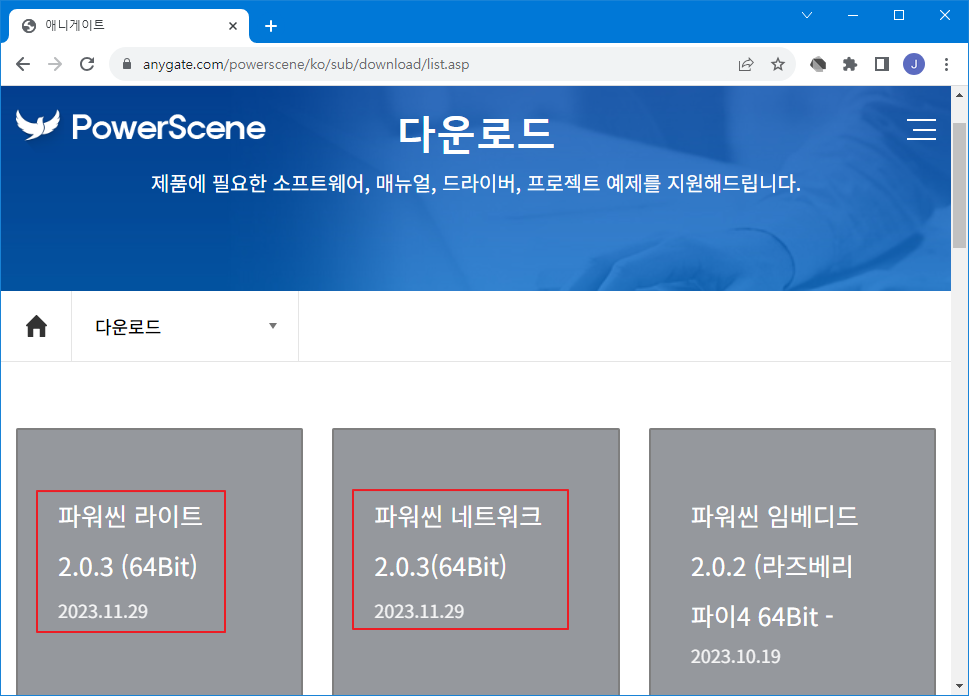
Task: Click the 2023.10.19 date text
Action: pos(735,656)
